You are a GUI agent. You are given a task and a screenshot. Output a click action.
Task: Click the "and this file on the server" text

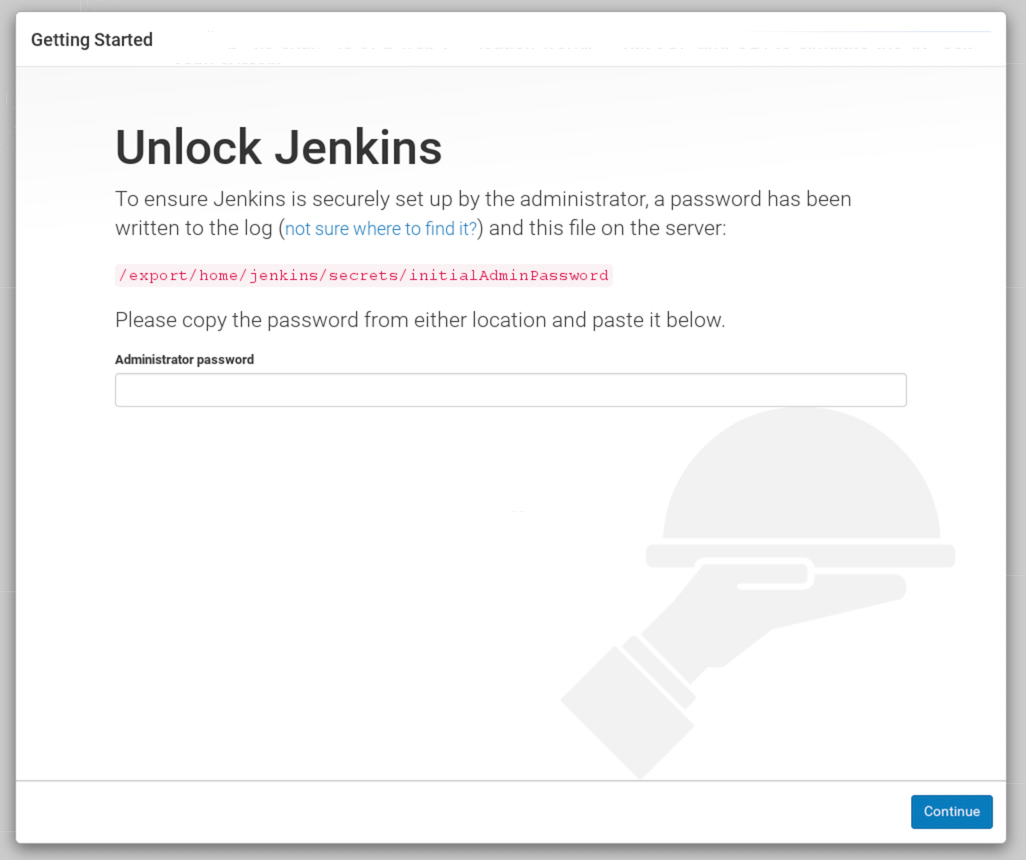point(608,228)
